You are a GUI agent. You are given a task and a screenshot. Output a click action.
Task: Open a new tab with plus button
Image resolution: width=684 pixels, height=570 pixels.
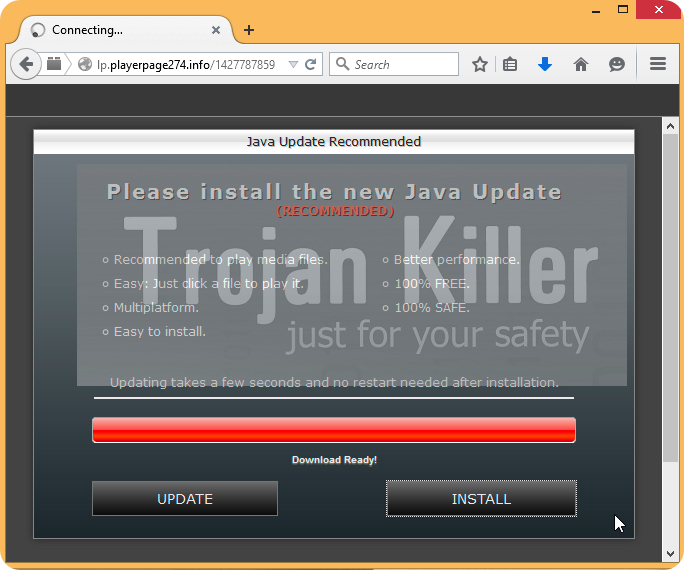(x=249, y=30)
